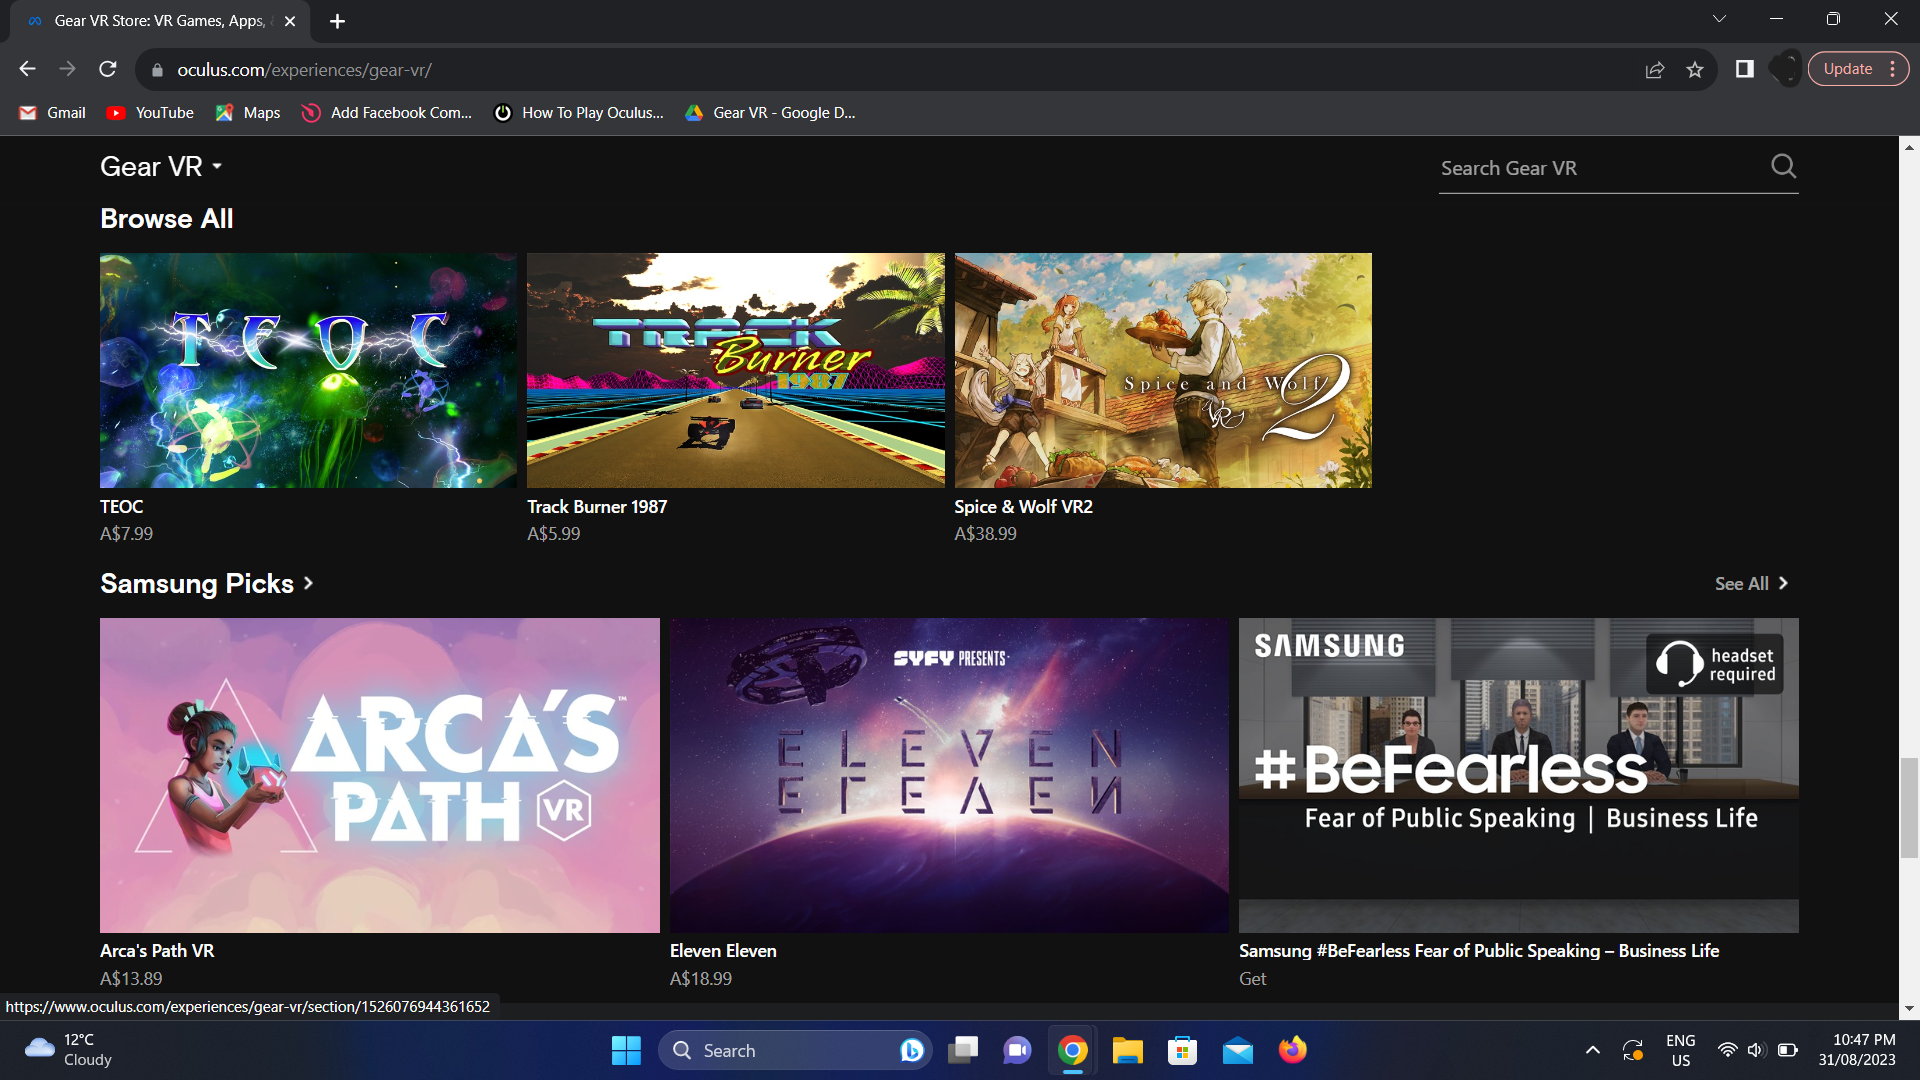This screenshot has height=1080, width=1920.
Task: Open the Gmail bookmark
Action: 53,113
